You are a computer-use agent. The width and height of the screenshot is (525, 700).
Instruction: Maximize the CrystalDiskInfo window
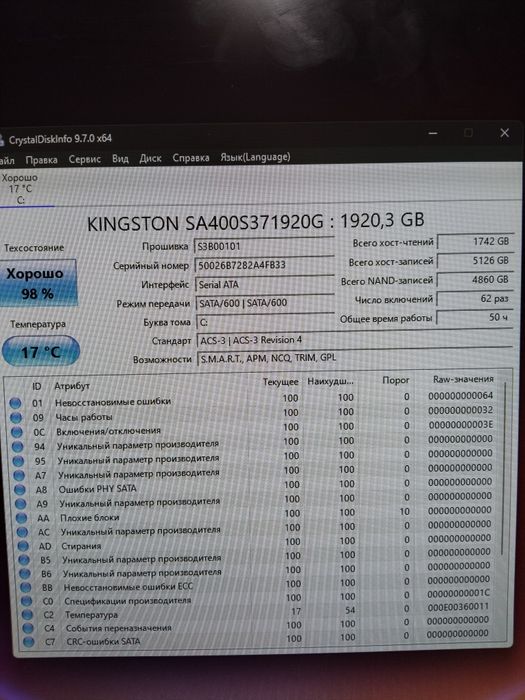468,133
